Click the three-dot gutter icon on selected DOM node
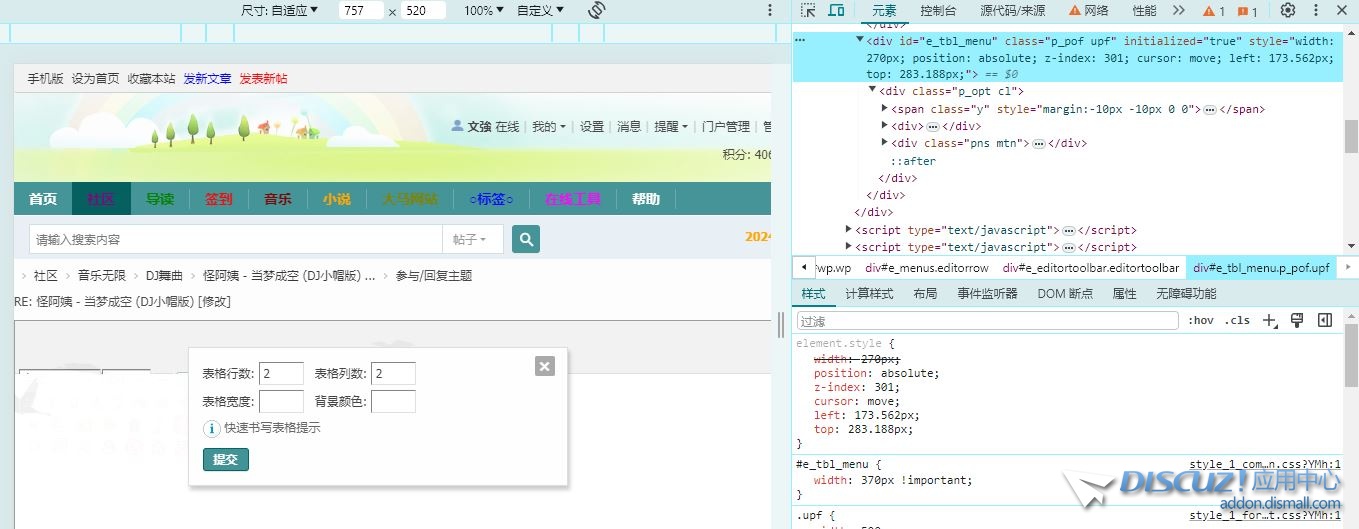Viewport: 1359px width, 529px height. (x=800, y=42)
